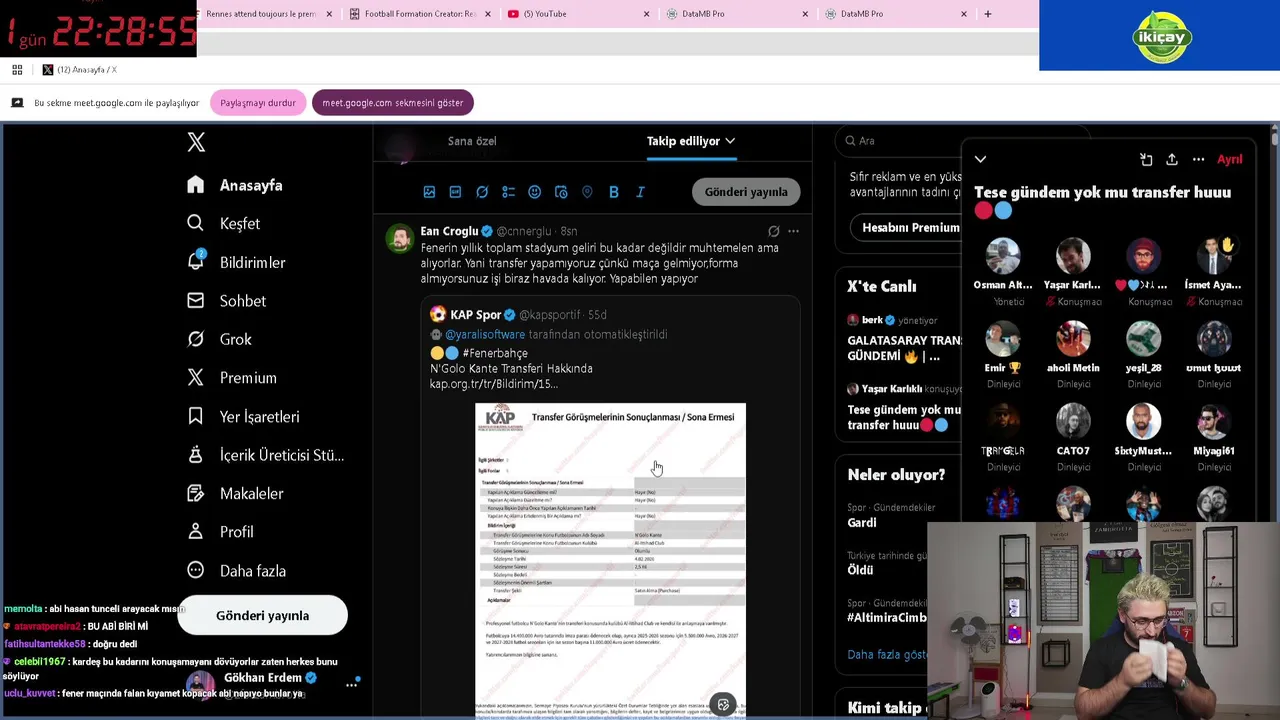Viewport: 1280px width, 720px height.
Task: Switch to Sana özel tab
Action: pyautogui.click(x=472, y=141)
